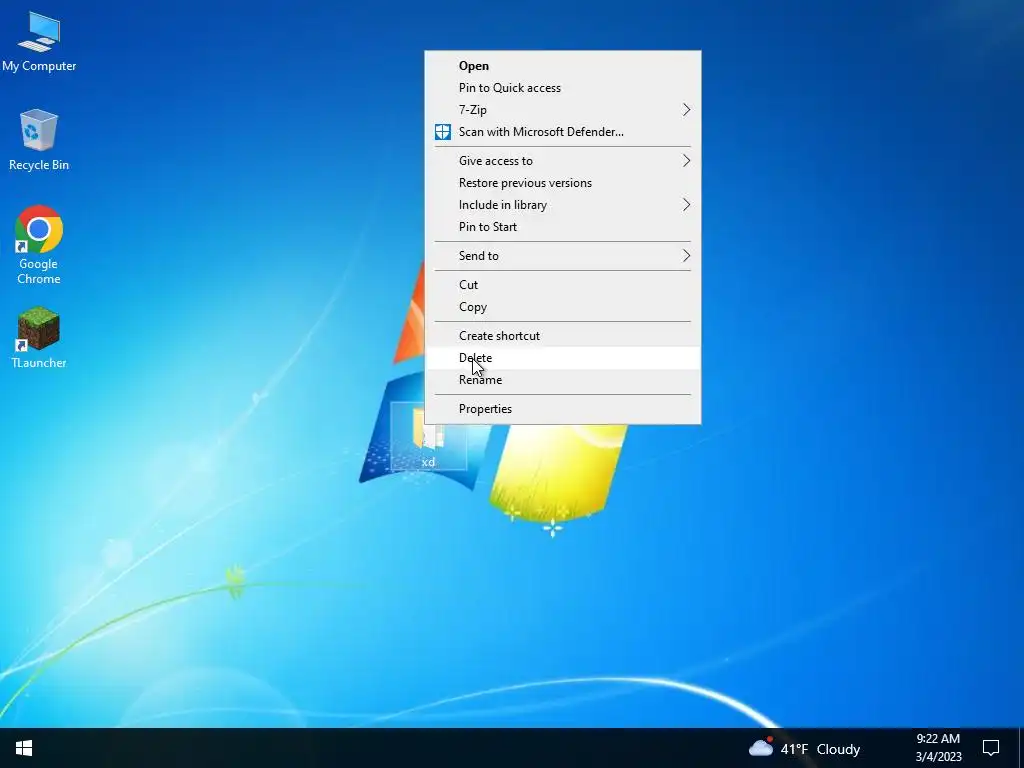This screenshot has width=1024, height=768.
Task: Select the Recycle Bin icon
Action: [39, 140]
